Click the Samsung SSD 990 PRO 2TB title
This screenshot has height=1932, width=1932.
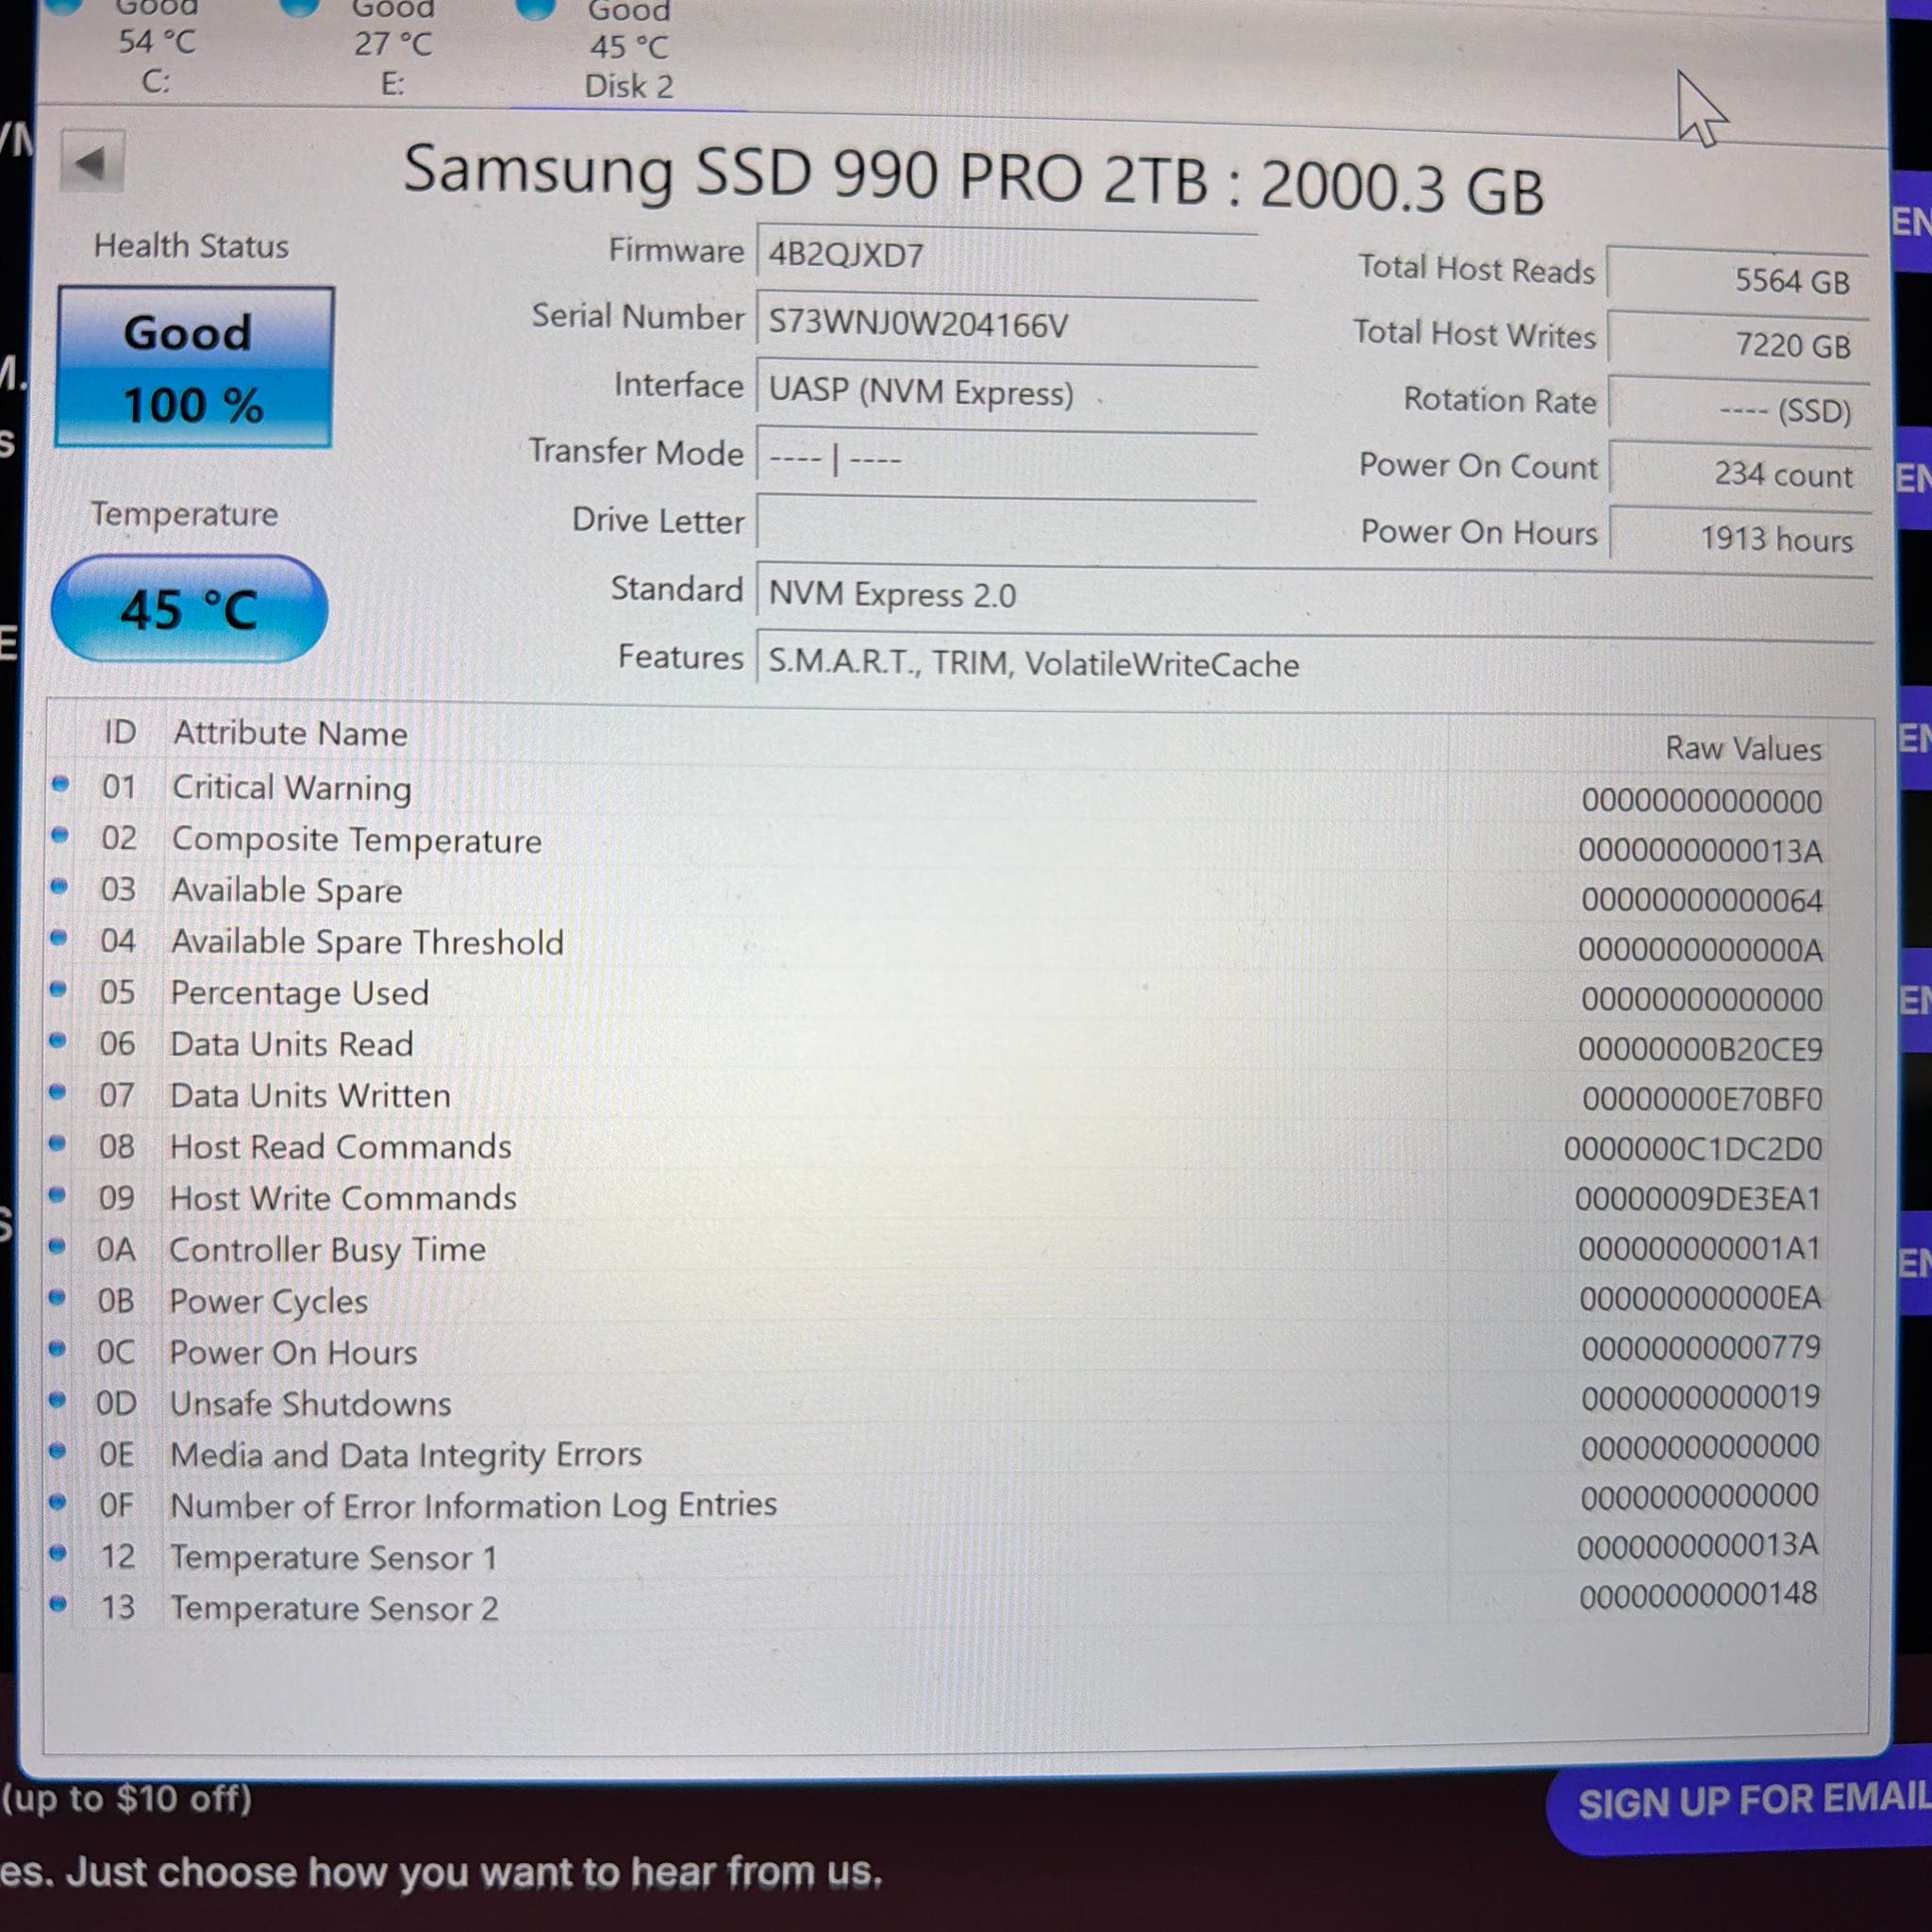click(x=973, y=178)
